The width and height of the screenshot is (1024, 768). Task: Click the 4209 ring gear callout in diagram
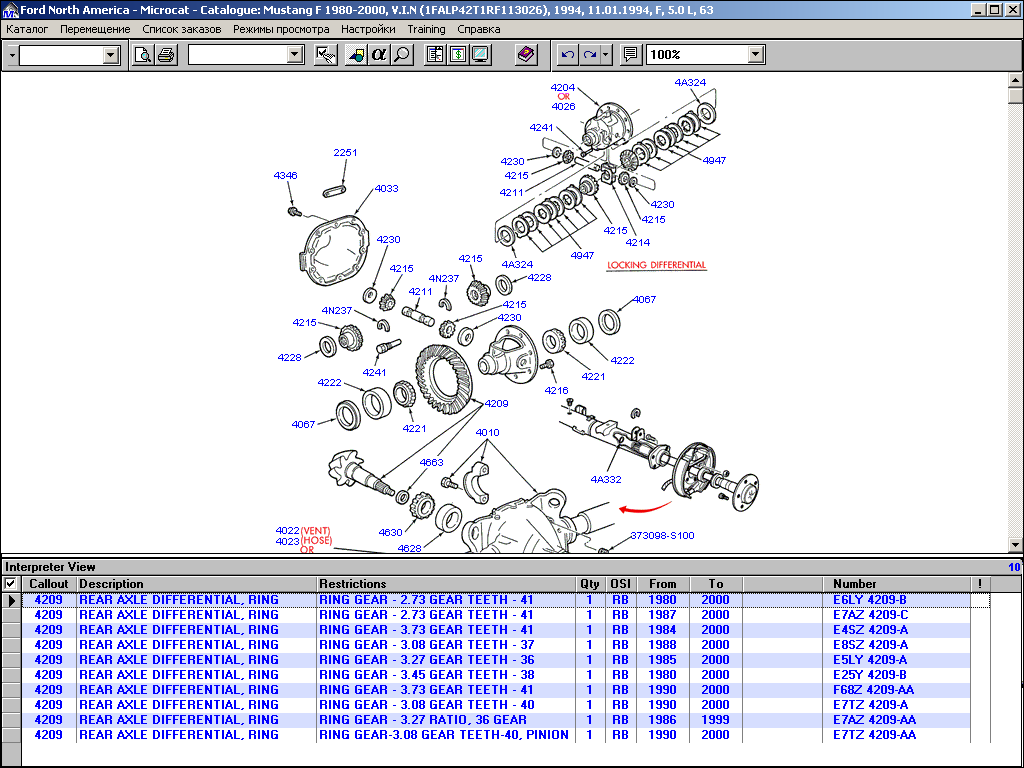click(x=496, y=404)
